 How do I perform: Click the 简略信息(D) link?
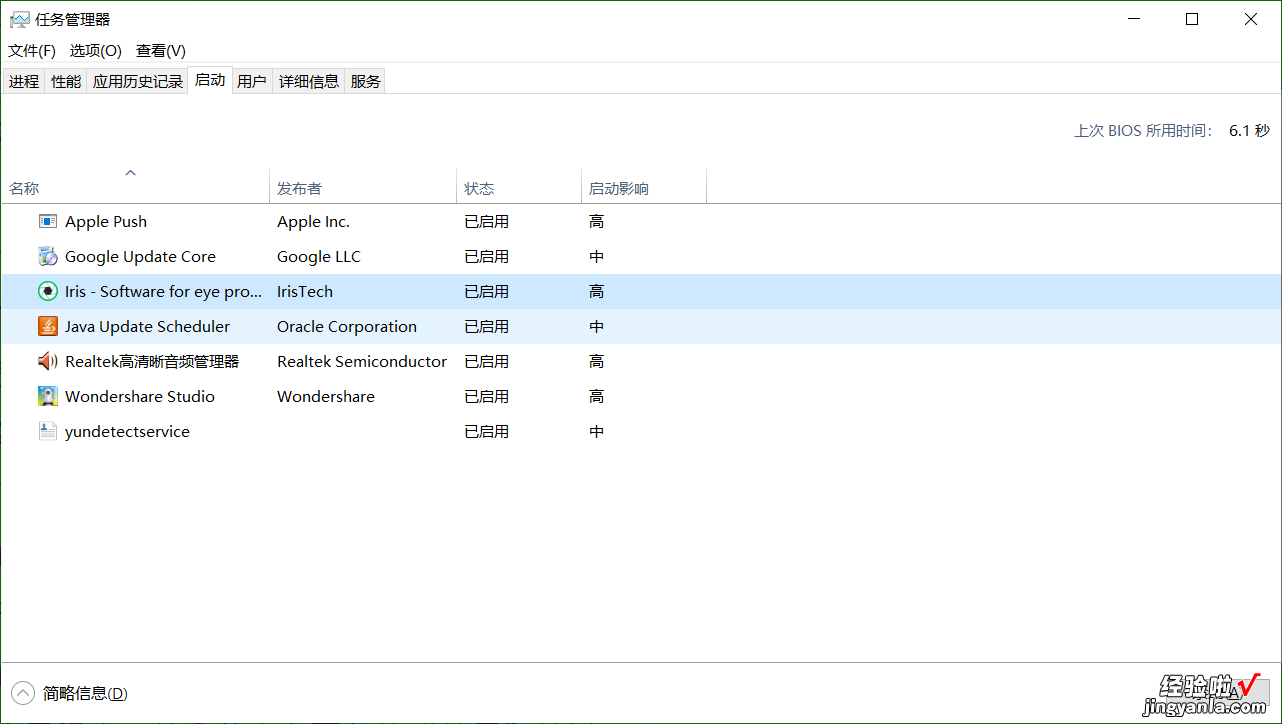click(85, 693)
